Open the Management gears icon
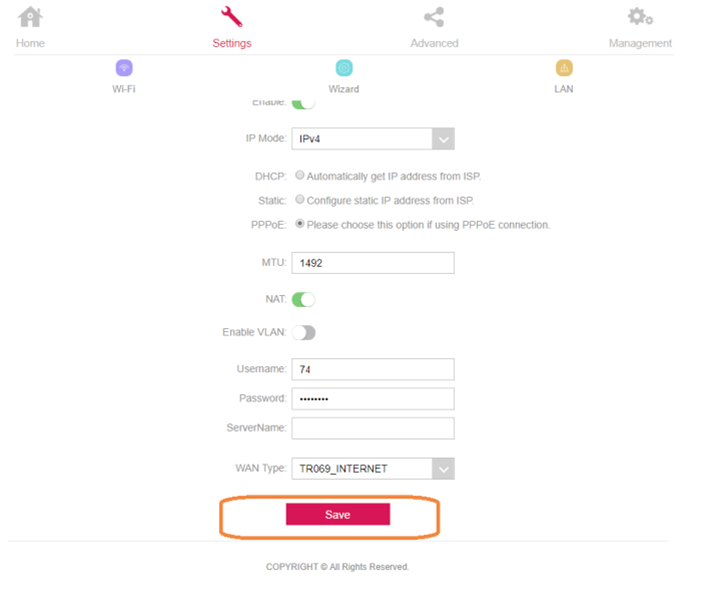The width and height of the screenshot is (711, 589). point(640,17)
